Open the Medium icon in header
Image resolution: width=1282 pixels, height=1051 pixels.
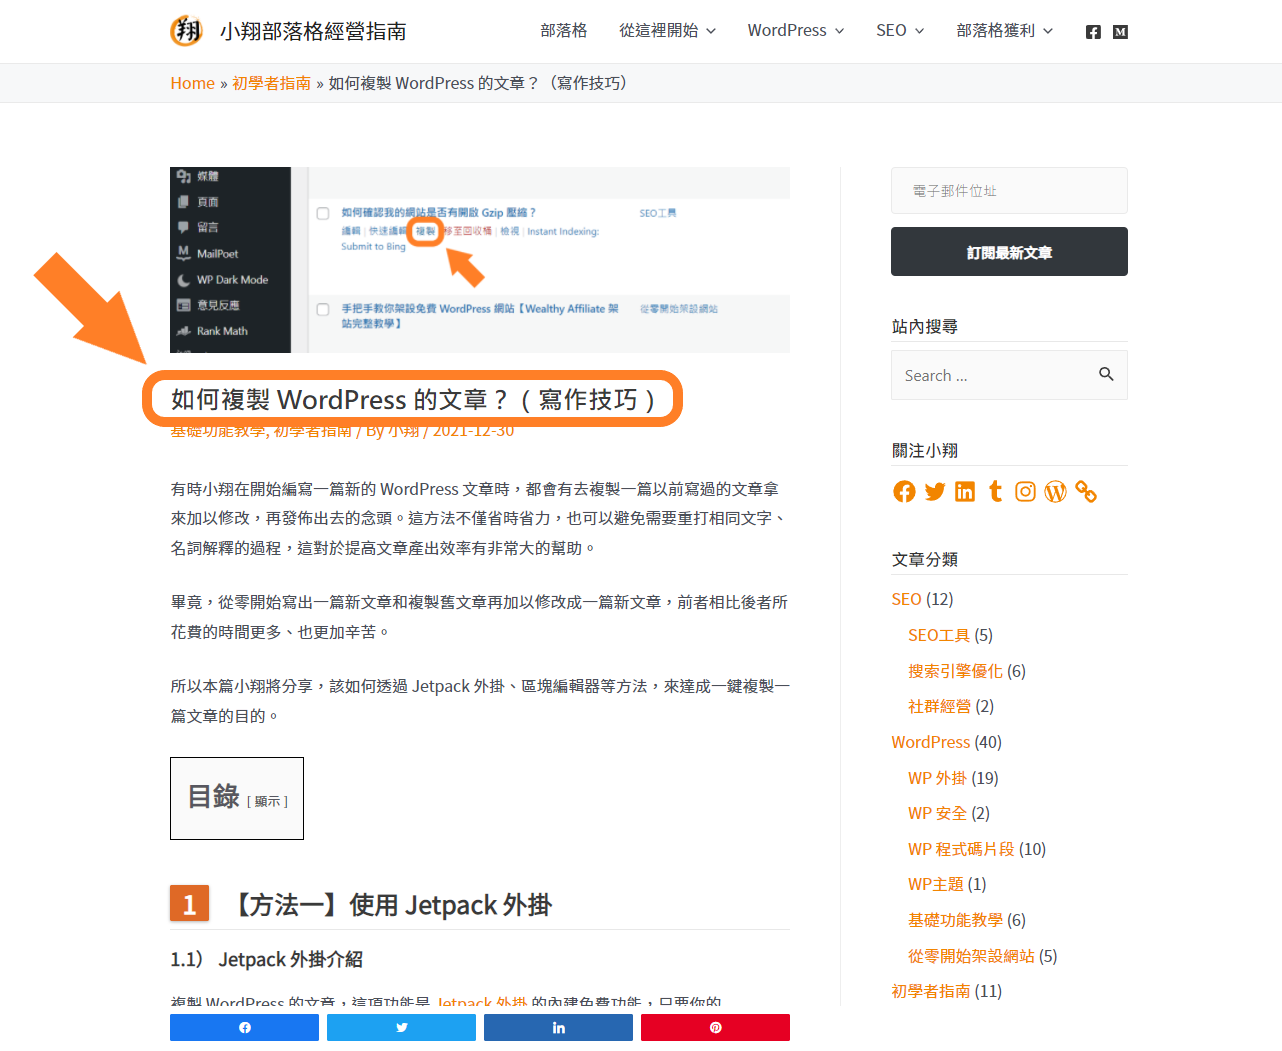[x=1120, y=32]
